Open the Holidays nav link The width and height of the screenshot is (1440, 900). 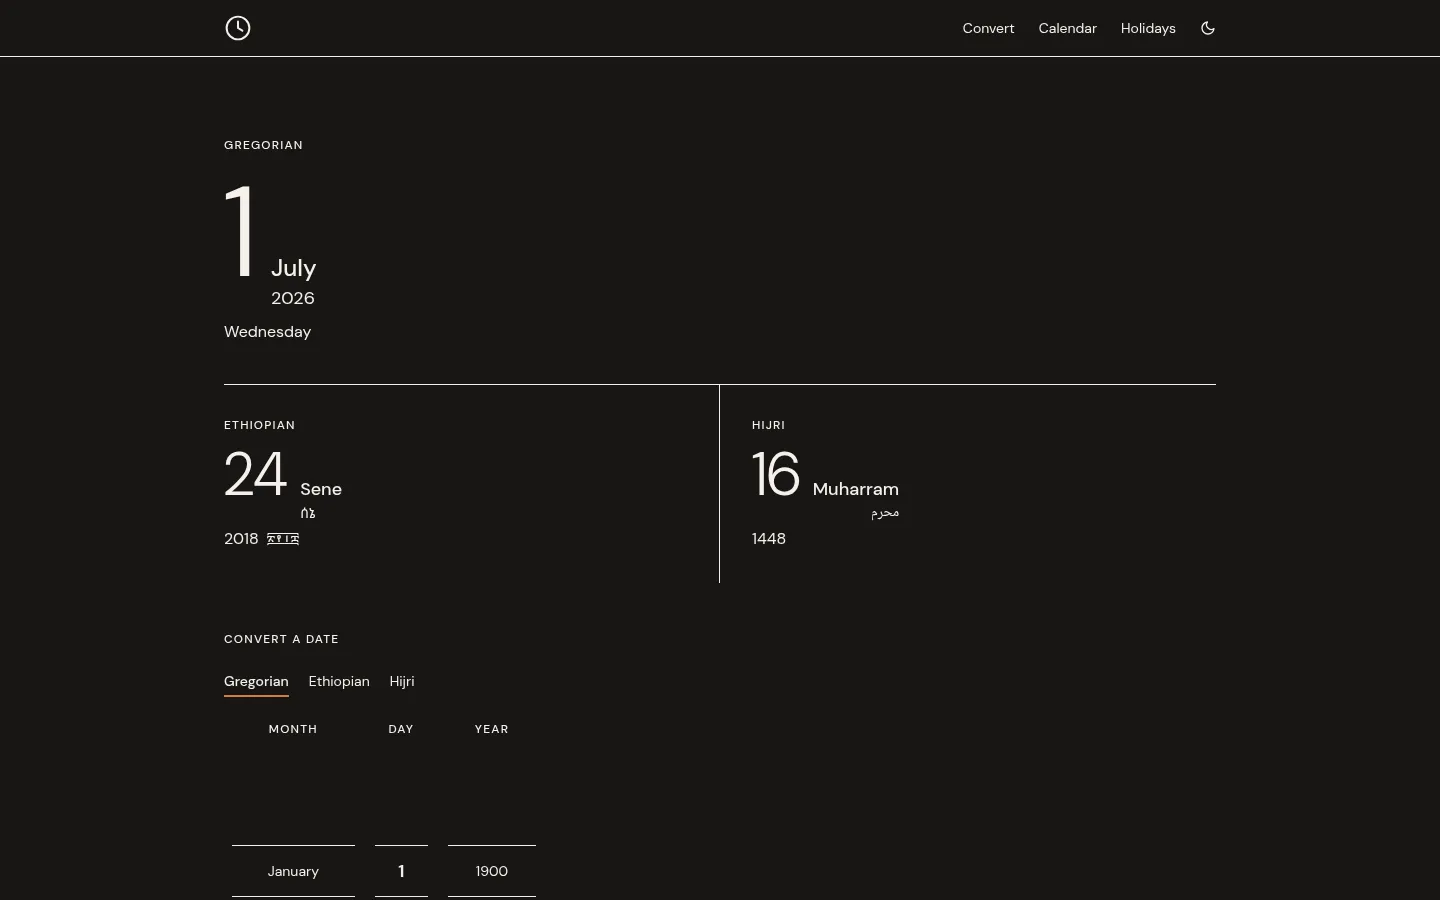1148,28
